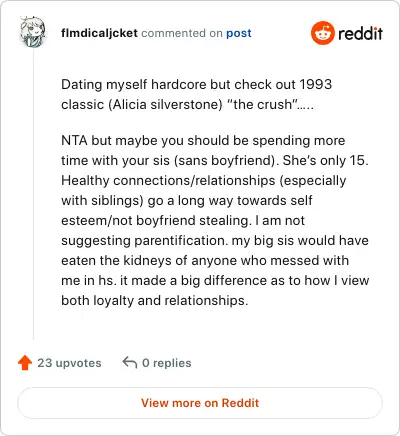
Task: Open the flmdicaljcket username profile link
Action: (99, 33)
